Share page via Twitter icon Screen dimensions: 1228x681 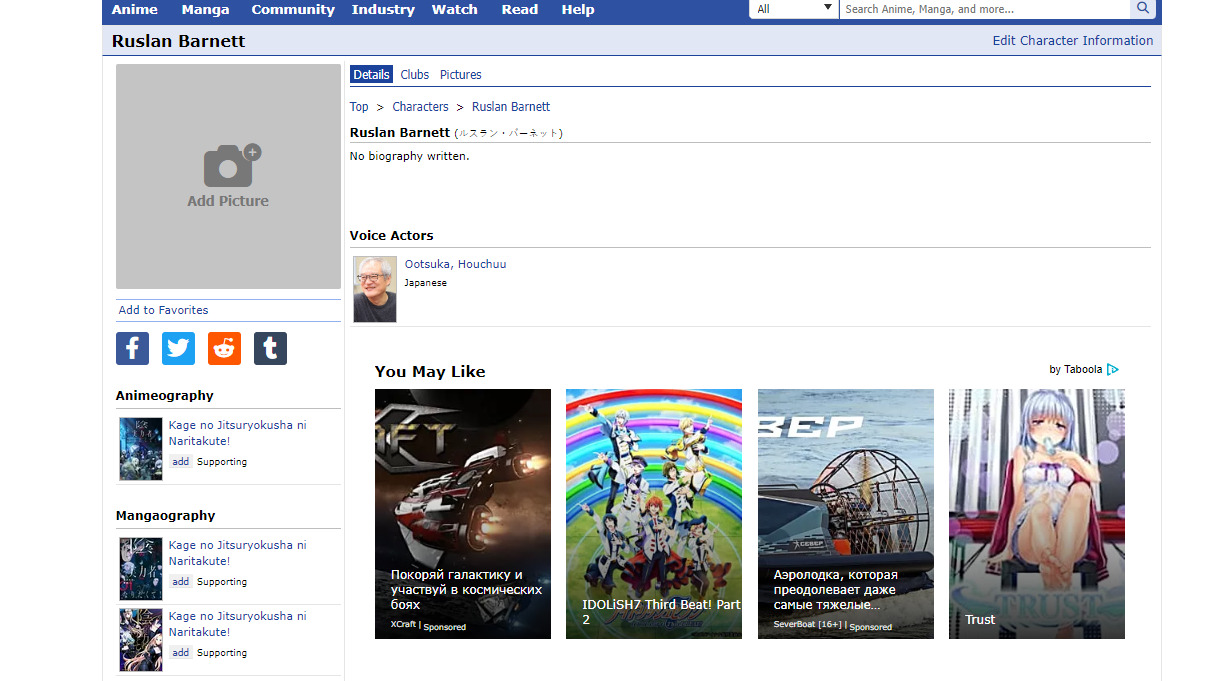[x=178, y=348]
